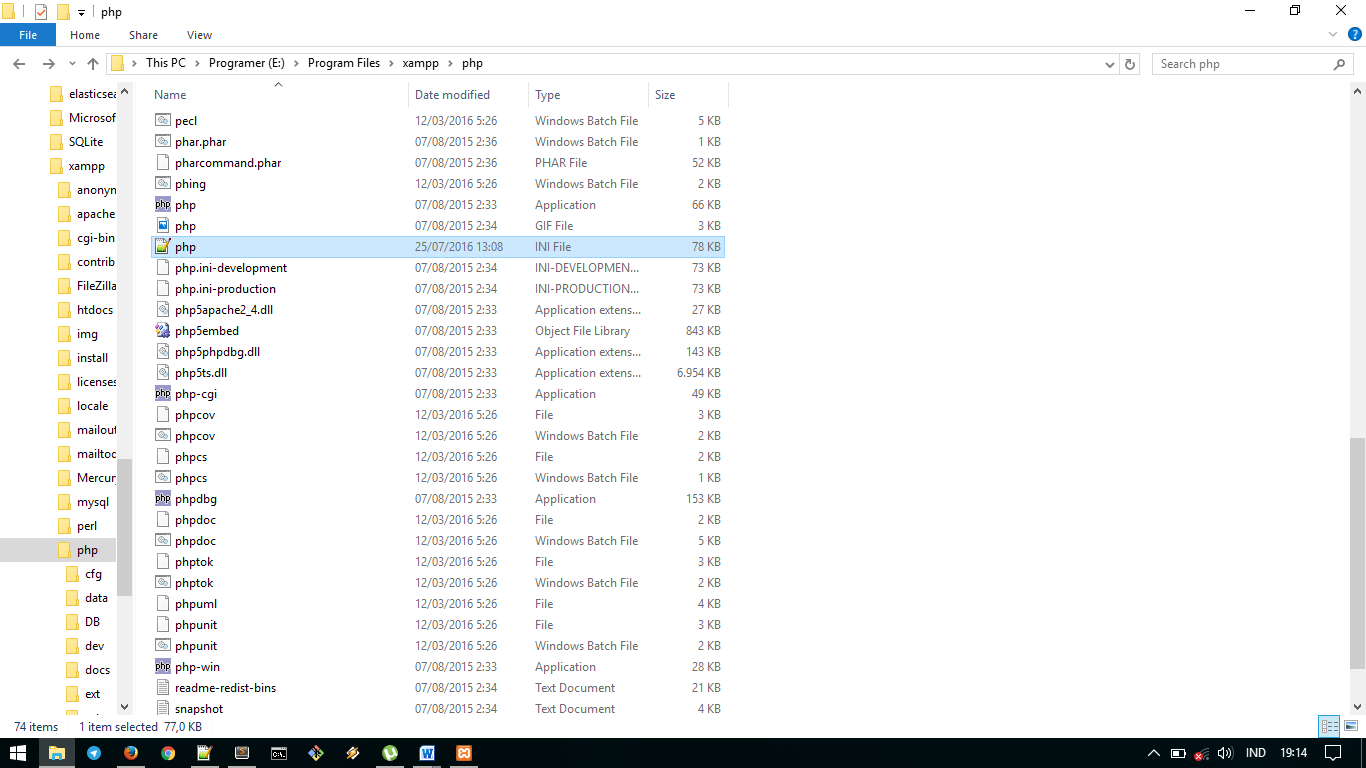Open Microsoft Word from the taskbar
The width and height of the screenshot is (1366, 768).
coord(427,753)
